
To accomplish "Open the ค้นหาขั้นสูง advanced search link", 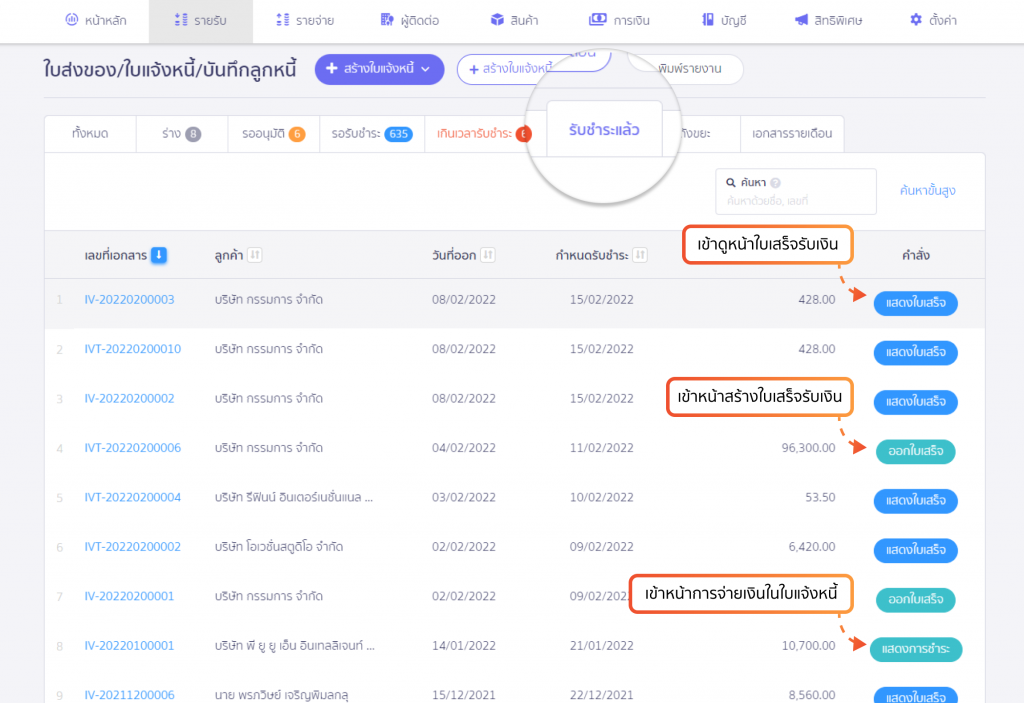I will 927,191.
